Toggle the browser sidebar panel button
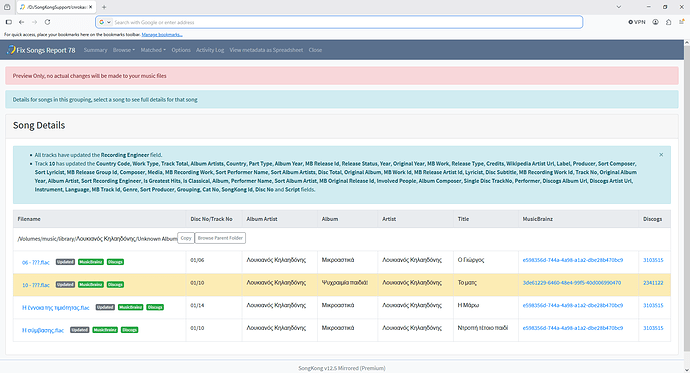Screen dimensions: 690x373 (x=8, y=22)
